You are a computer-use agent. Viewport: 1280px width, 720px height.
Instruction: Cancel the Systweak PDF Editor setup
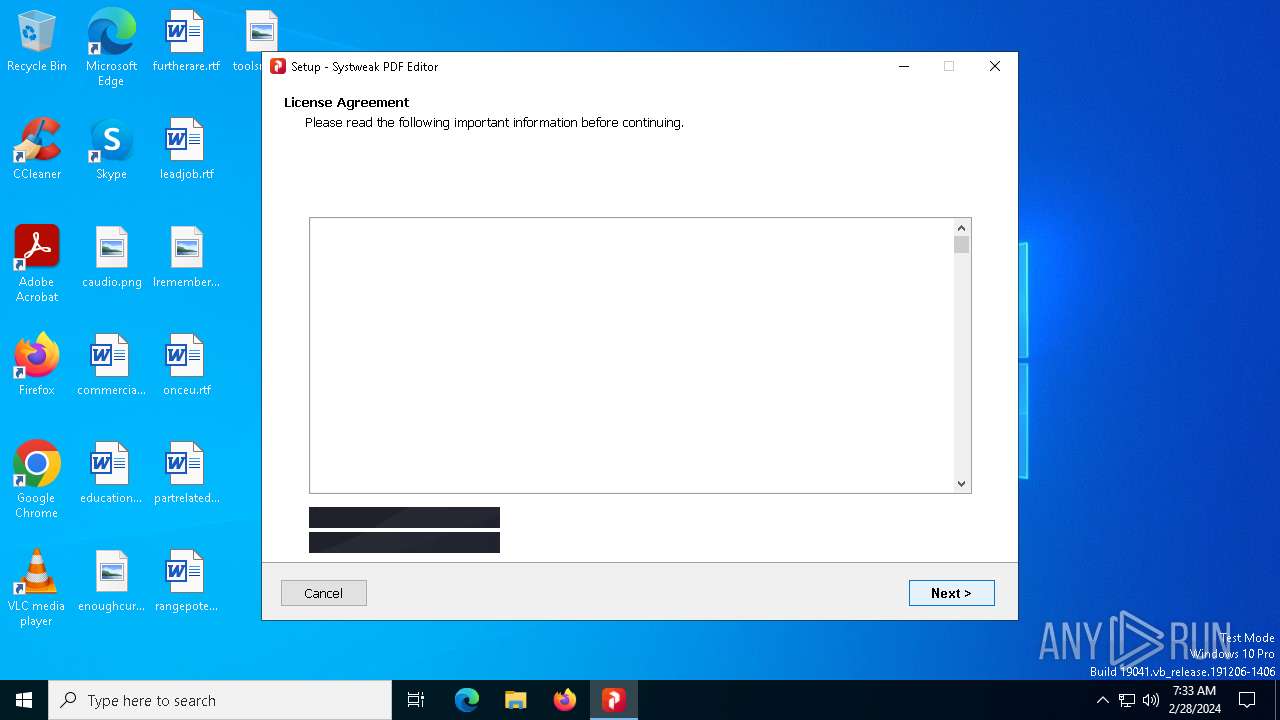click(324, 593)
